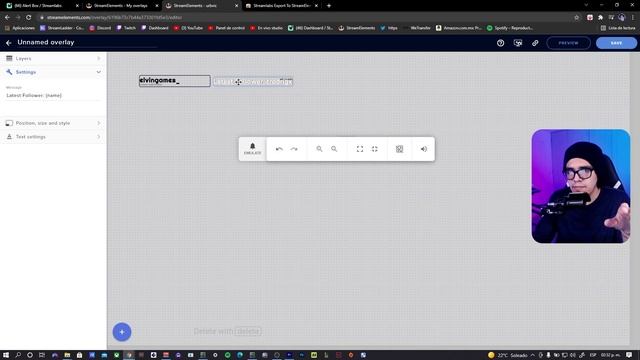Open a new browser tab
The width and height of the screenshot is (640, 360).
coord(329,6)
